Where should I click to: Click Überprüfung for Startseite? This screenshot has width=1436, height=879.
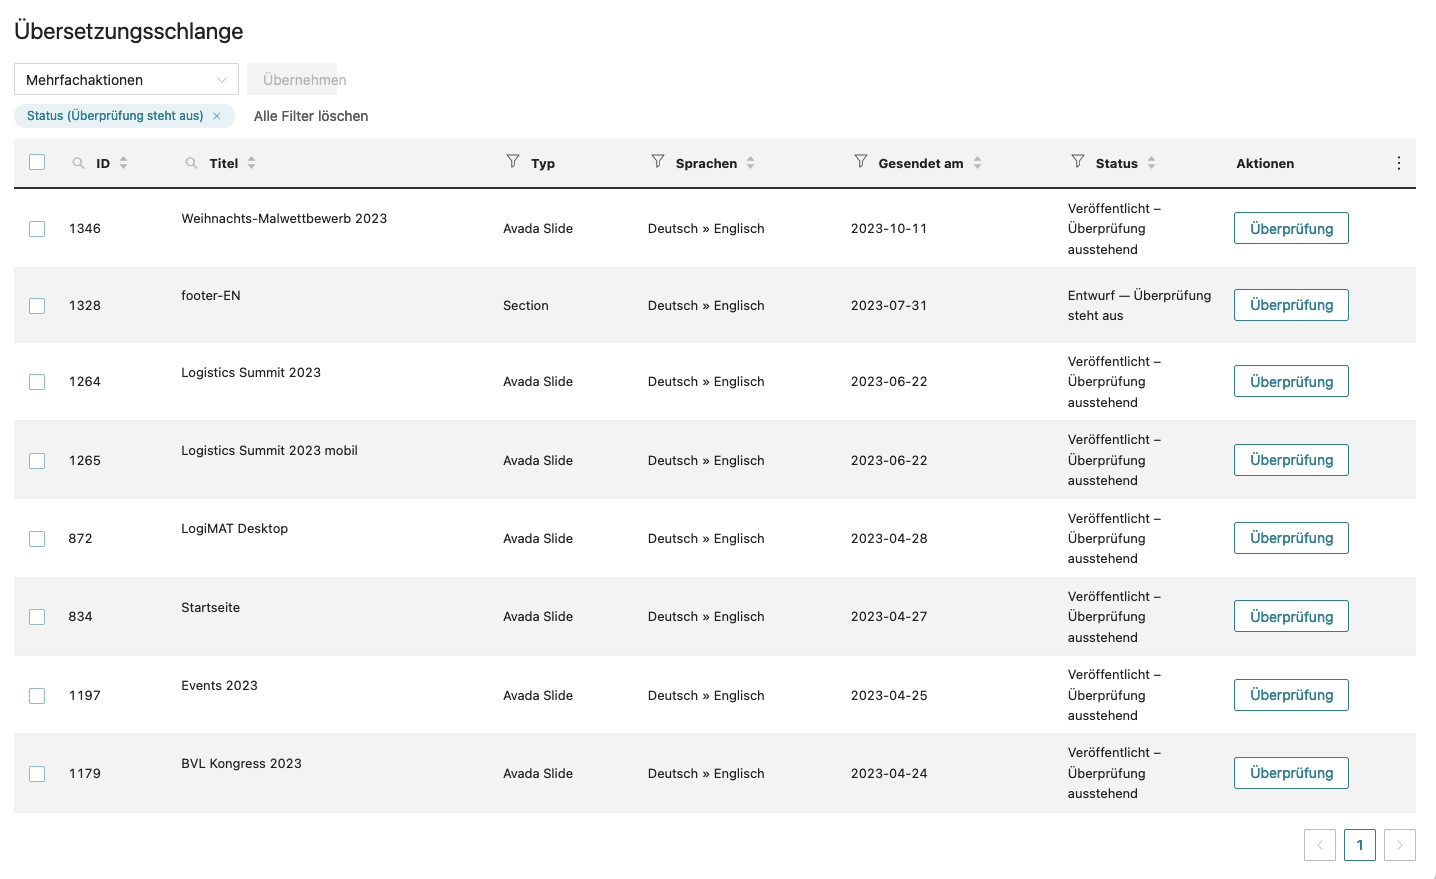pyautogui.click(x=1291, y=616)
